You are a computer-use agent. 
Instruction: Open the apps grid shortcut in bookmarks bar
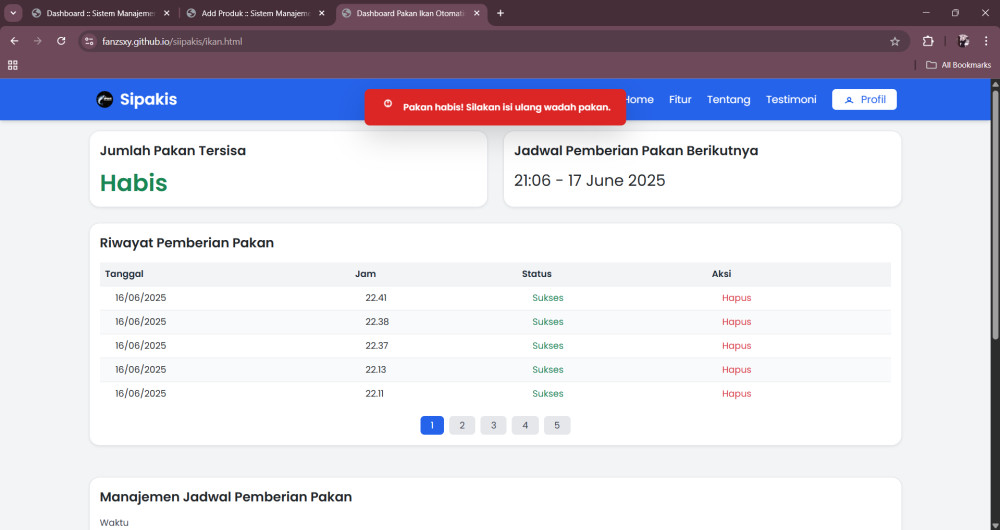(x=13, y=65)
